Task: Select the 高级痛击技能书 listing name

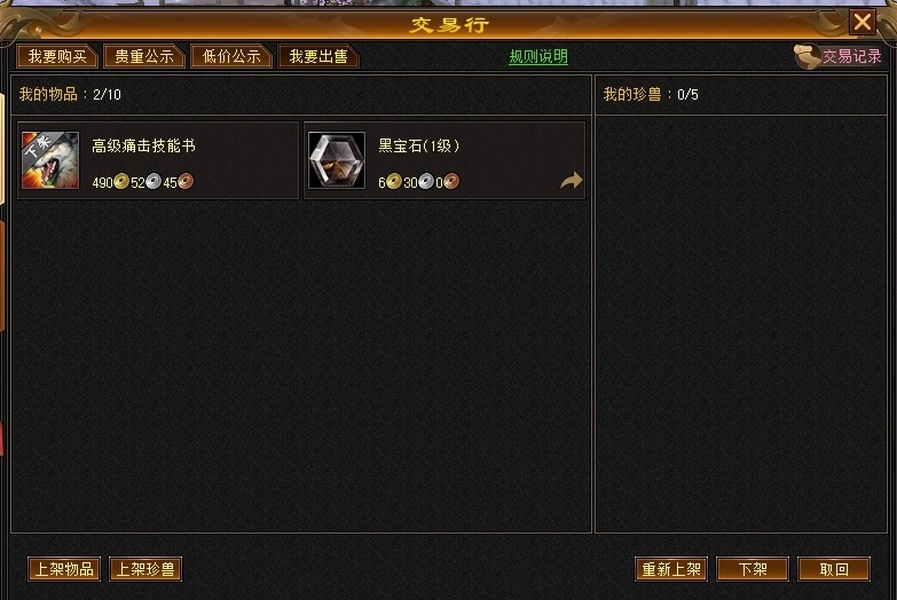Action: click(144, 146)
